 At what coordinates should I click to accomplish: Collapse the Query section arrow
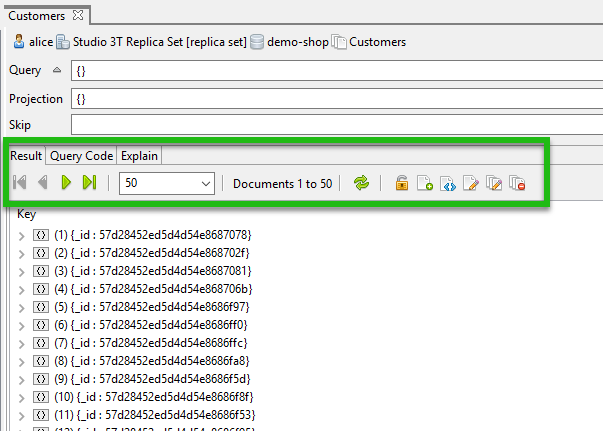click(x=57, y=70)
